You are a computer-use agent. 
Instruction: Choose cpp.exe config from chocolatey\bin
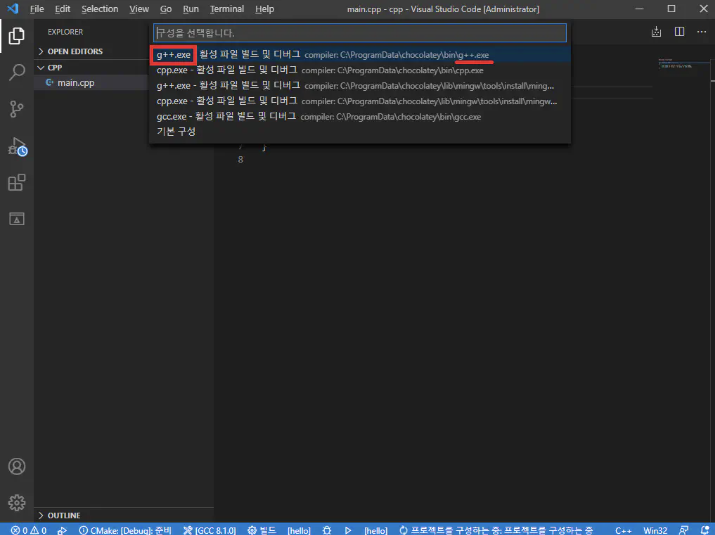[x=360, y=70]
